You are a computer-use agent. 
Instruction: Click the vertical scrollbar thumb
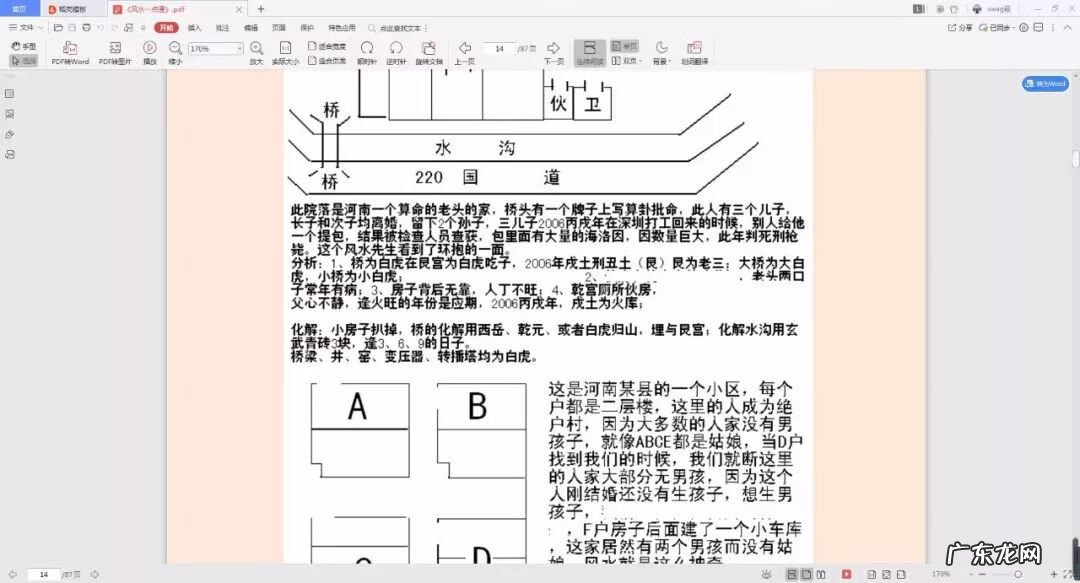tap(1076, 158)
